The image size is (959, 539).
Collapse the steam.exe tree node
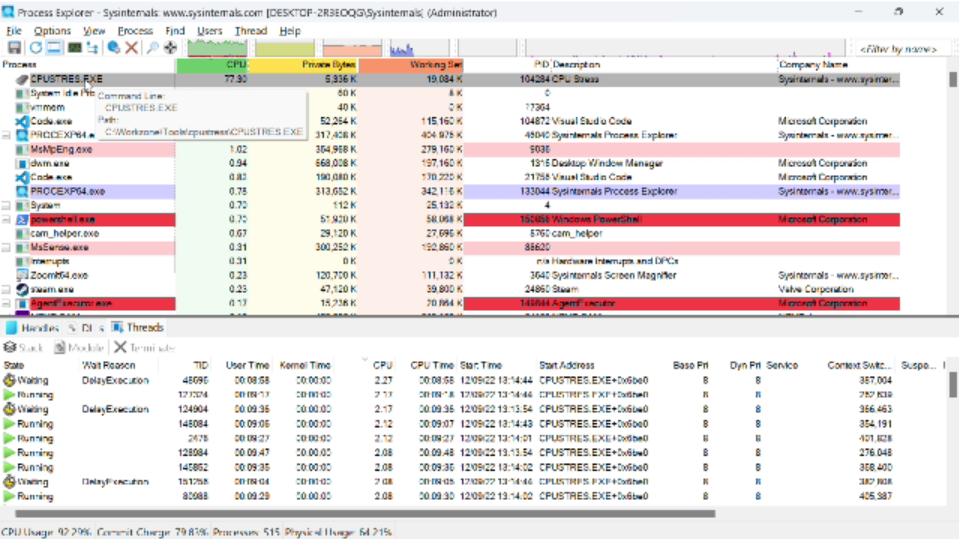6,289
